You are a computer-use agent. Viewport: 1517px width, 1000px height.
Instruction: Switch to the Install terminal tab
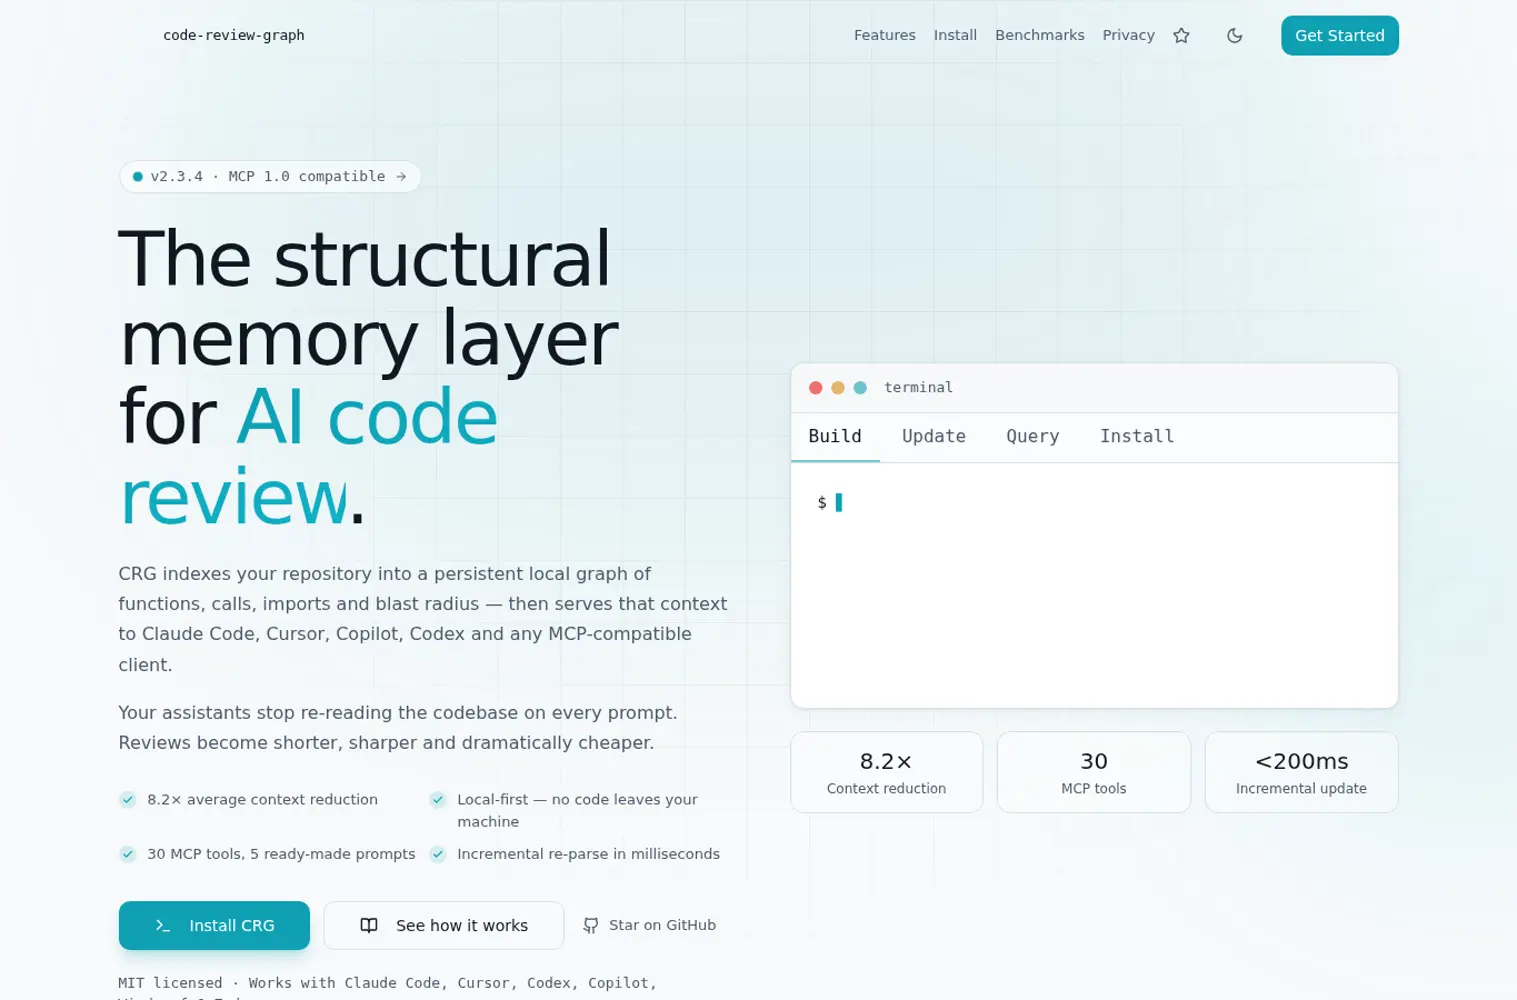(1136, 436)
